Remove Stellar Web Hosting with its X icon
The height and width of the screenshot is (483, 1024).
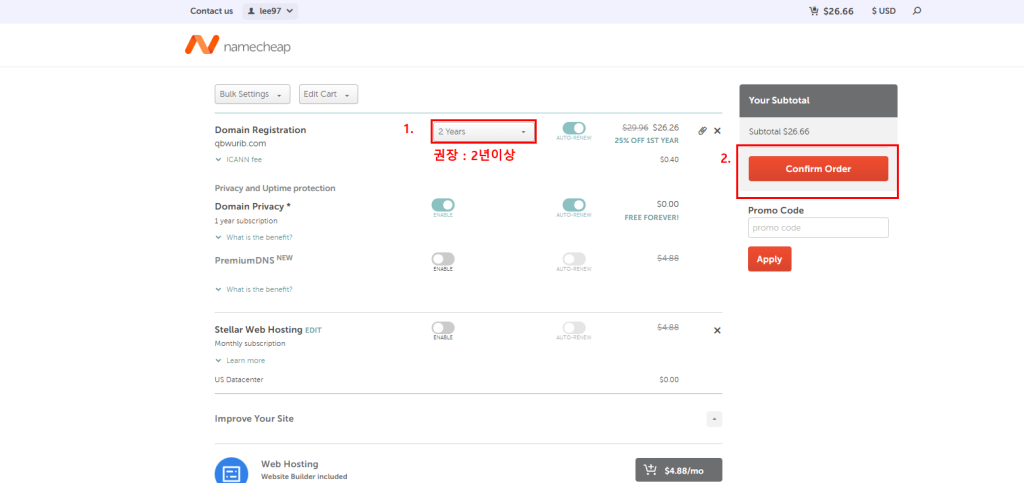click(x=717, y=330)
